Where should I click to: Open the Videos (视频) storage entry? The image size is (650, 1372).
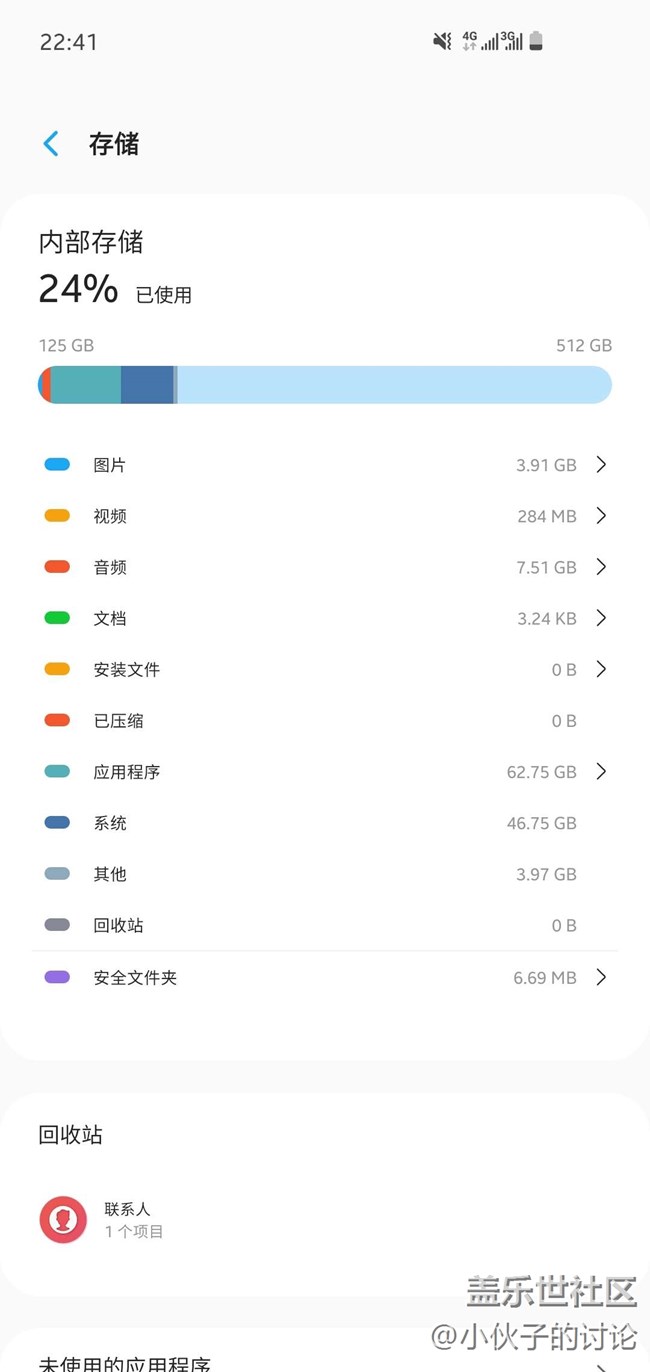coord(324,516)
